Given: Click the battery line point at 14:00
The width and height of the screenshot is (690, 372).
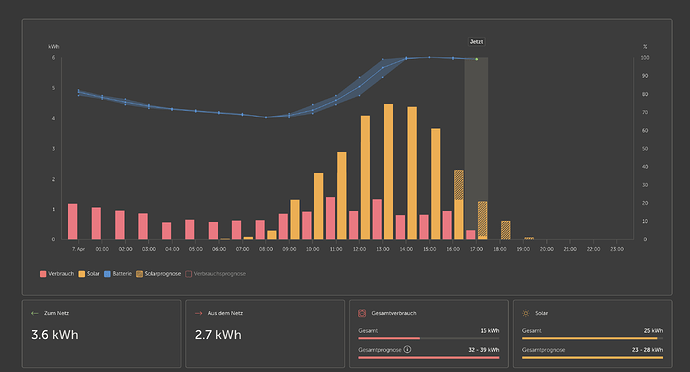Looking at the screenshot, I should [x=406, y=58].
